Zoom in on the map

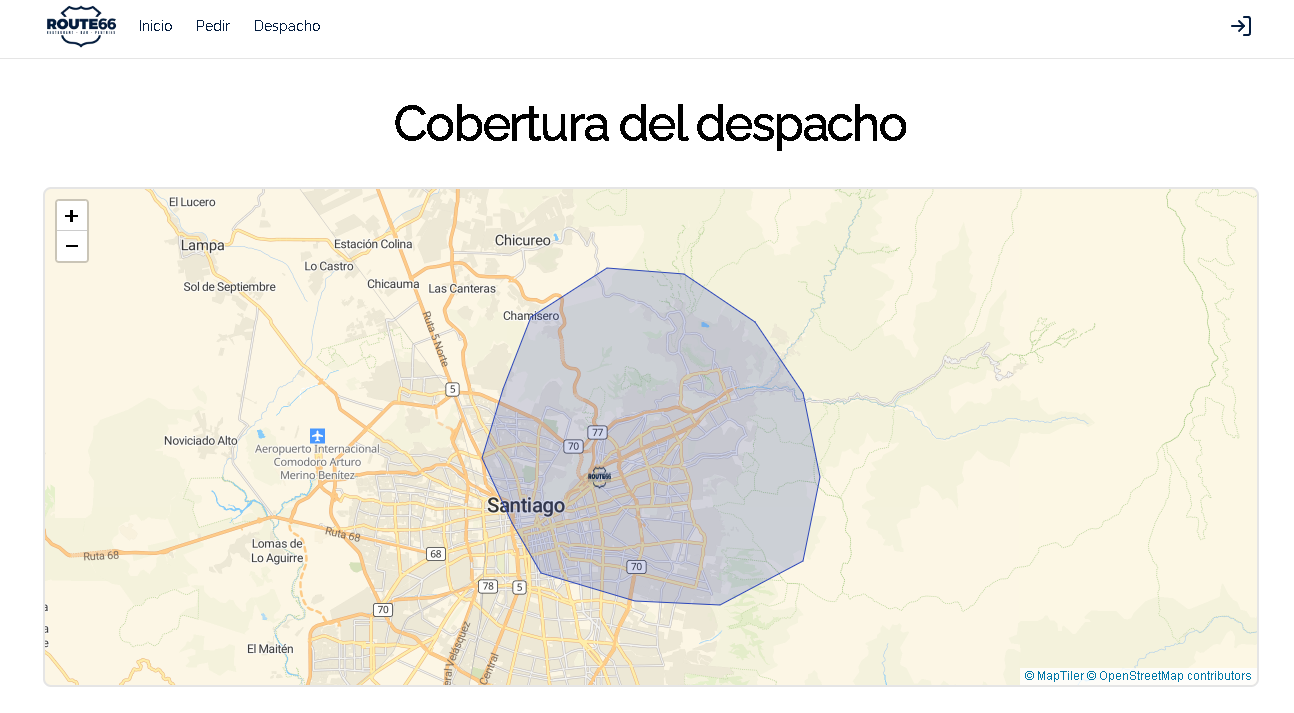tap(72, 216)
